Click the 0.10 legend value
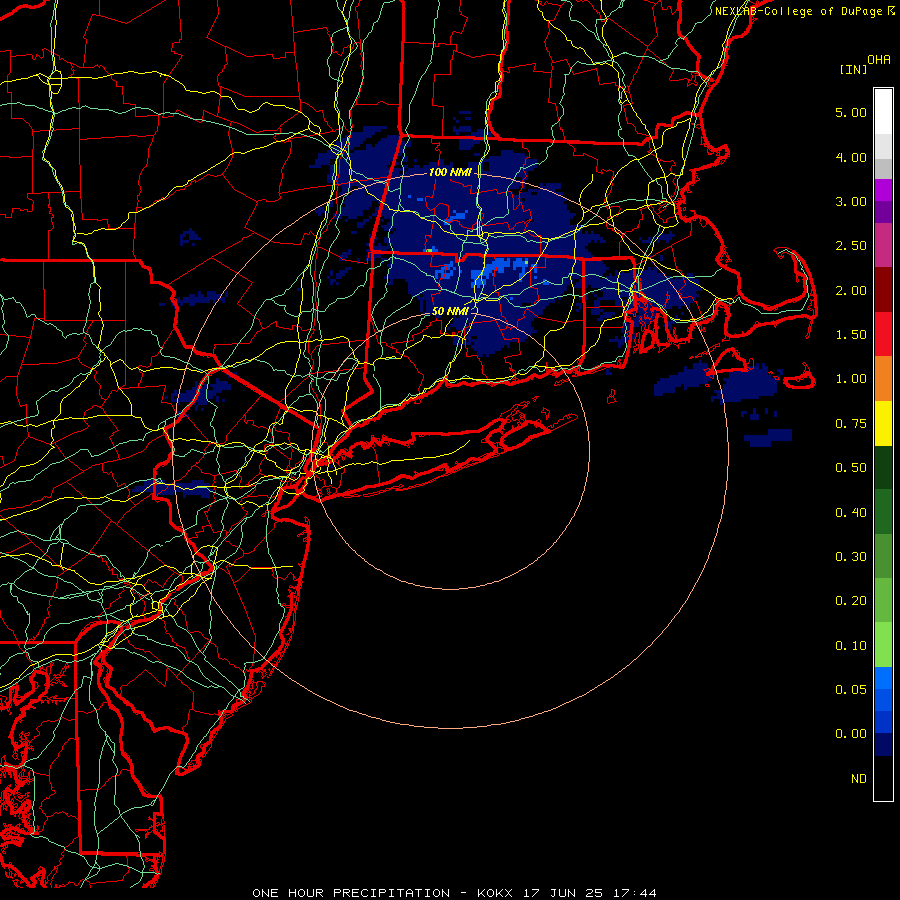This screenshot has height=900, width=900. pyautogui.click(x=851, y=646)
